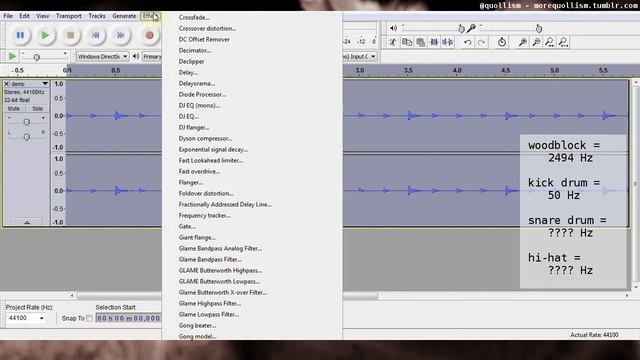Stop playback with the Stop button

71,36
